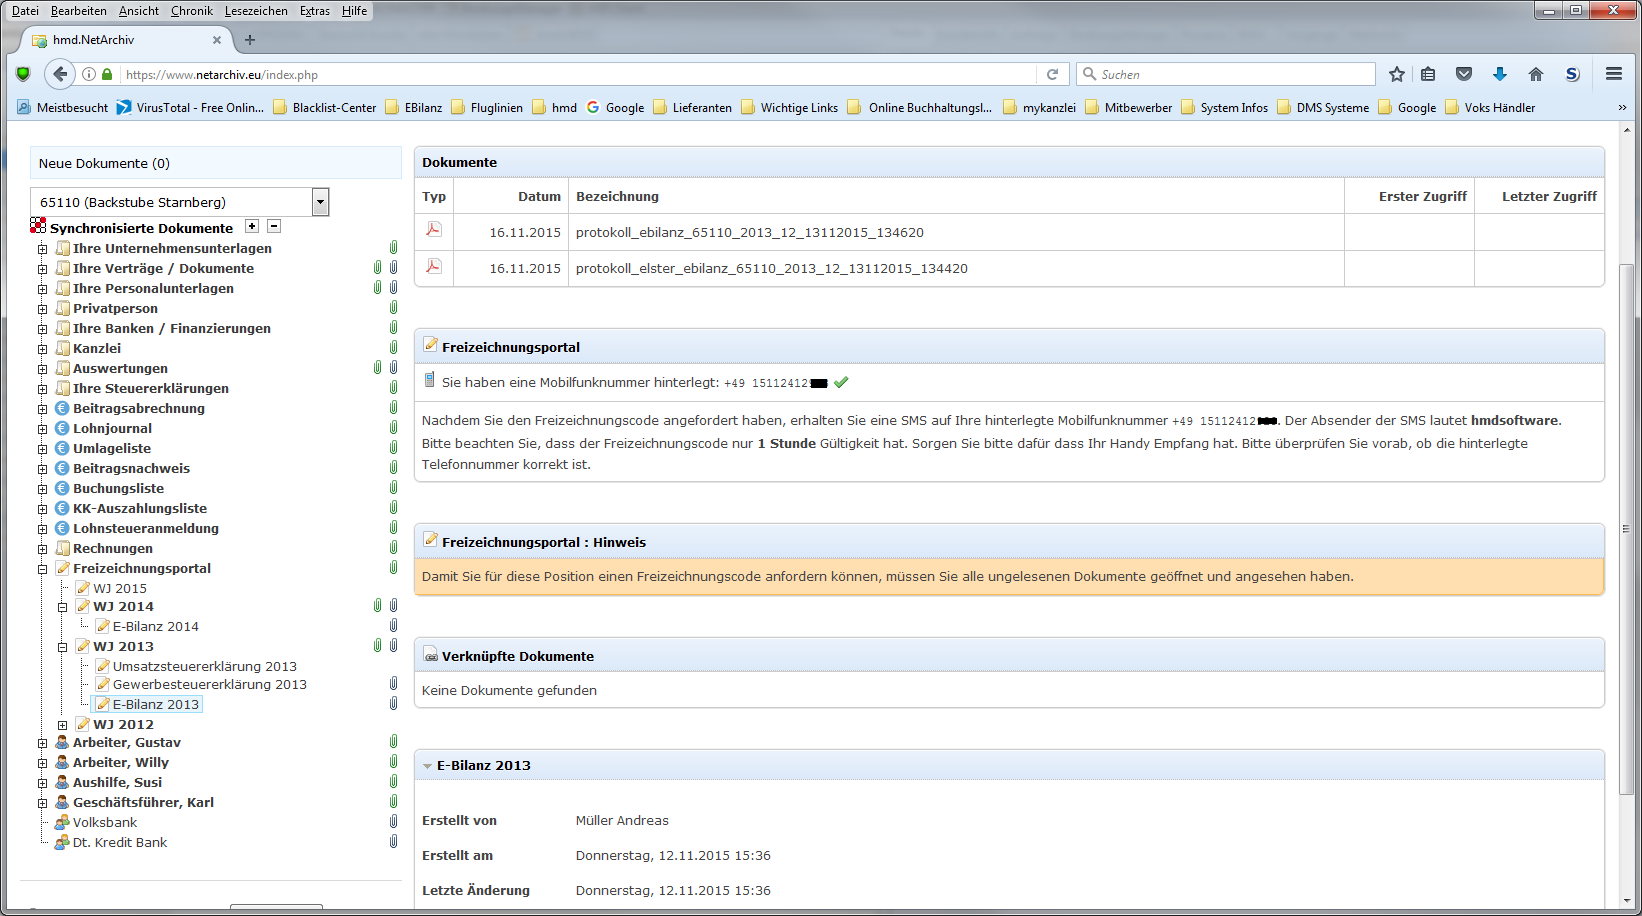Select Gewerbesteuererklärung 2013 in the tree
Viewport: 1642px width, 916px height.
coord(209,685)
